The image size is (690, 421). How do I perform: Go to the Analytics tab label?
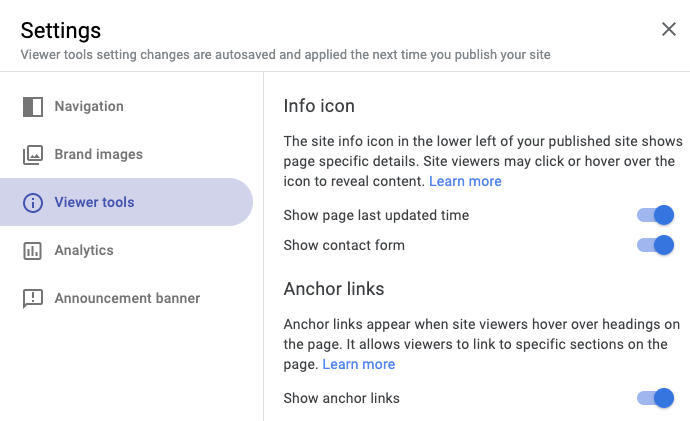click(84, 251)
